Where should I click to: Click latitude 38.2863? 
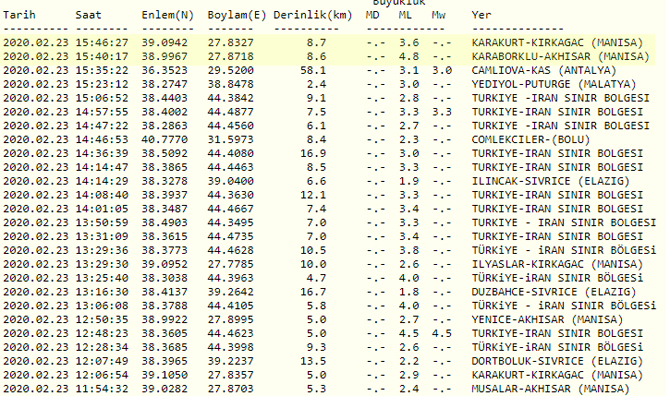(x=165, y=126)
